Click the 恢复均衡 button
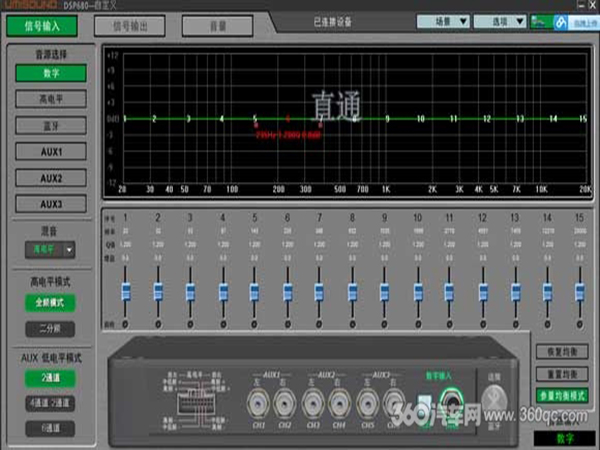 561,353
